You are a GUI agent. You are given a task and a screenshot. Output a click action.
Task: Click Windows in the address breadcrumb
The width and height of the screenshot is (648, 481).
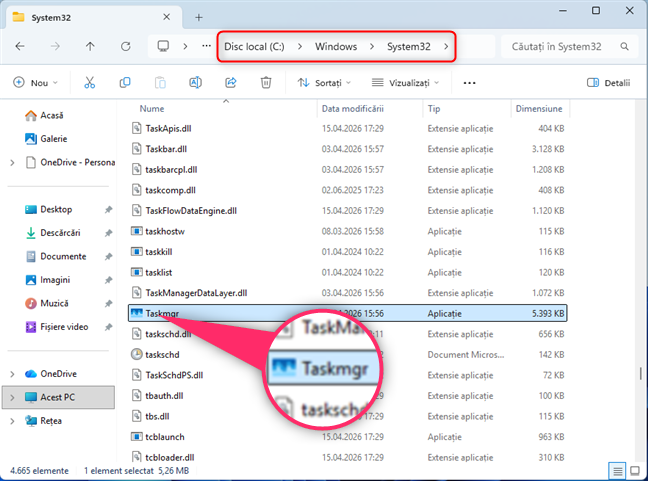[x=336, y=46]
